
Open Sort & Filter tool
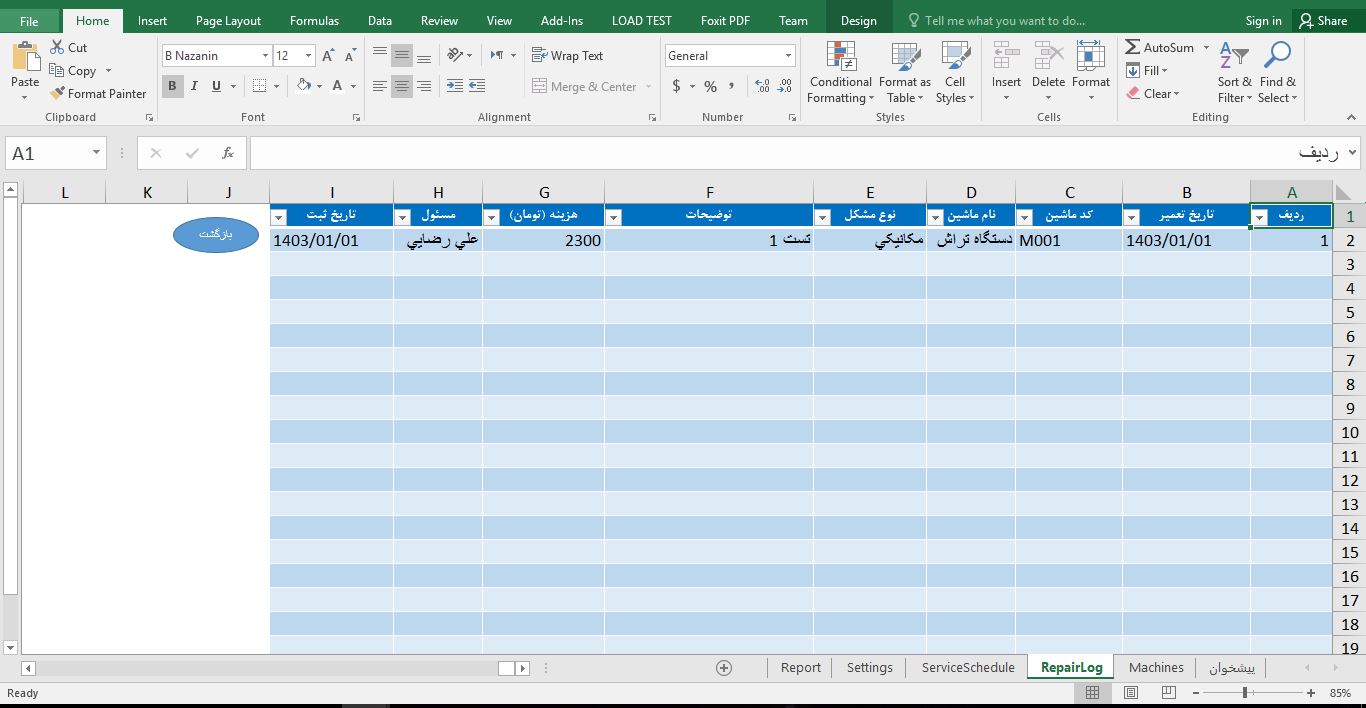1234,73
